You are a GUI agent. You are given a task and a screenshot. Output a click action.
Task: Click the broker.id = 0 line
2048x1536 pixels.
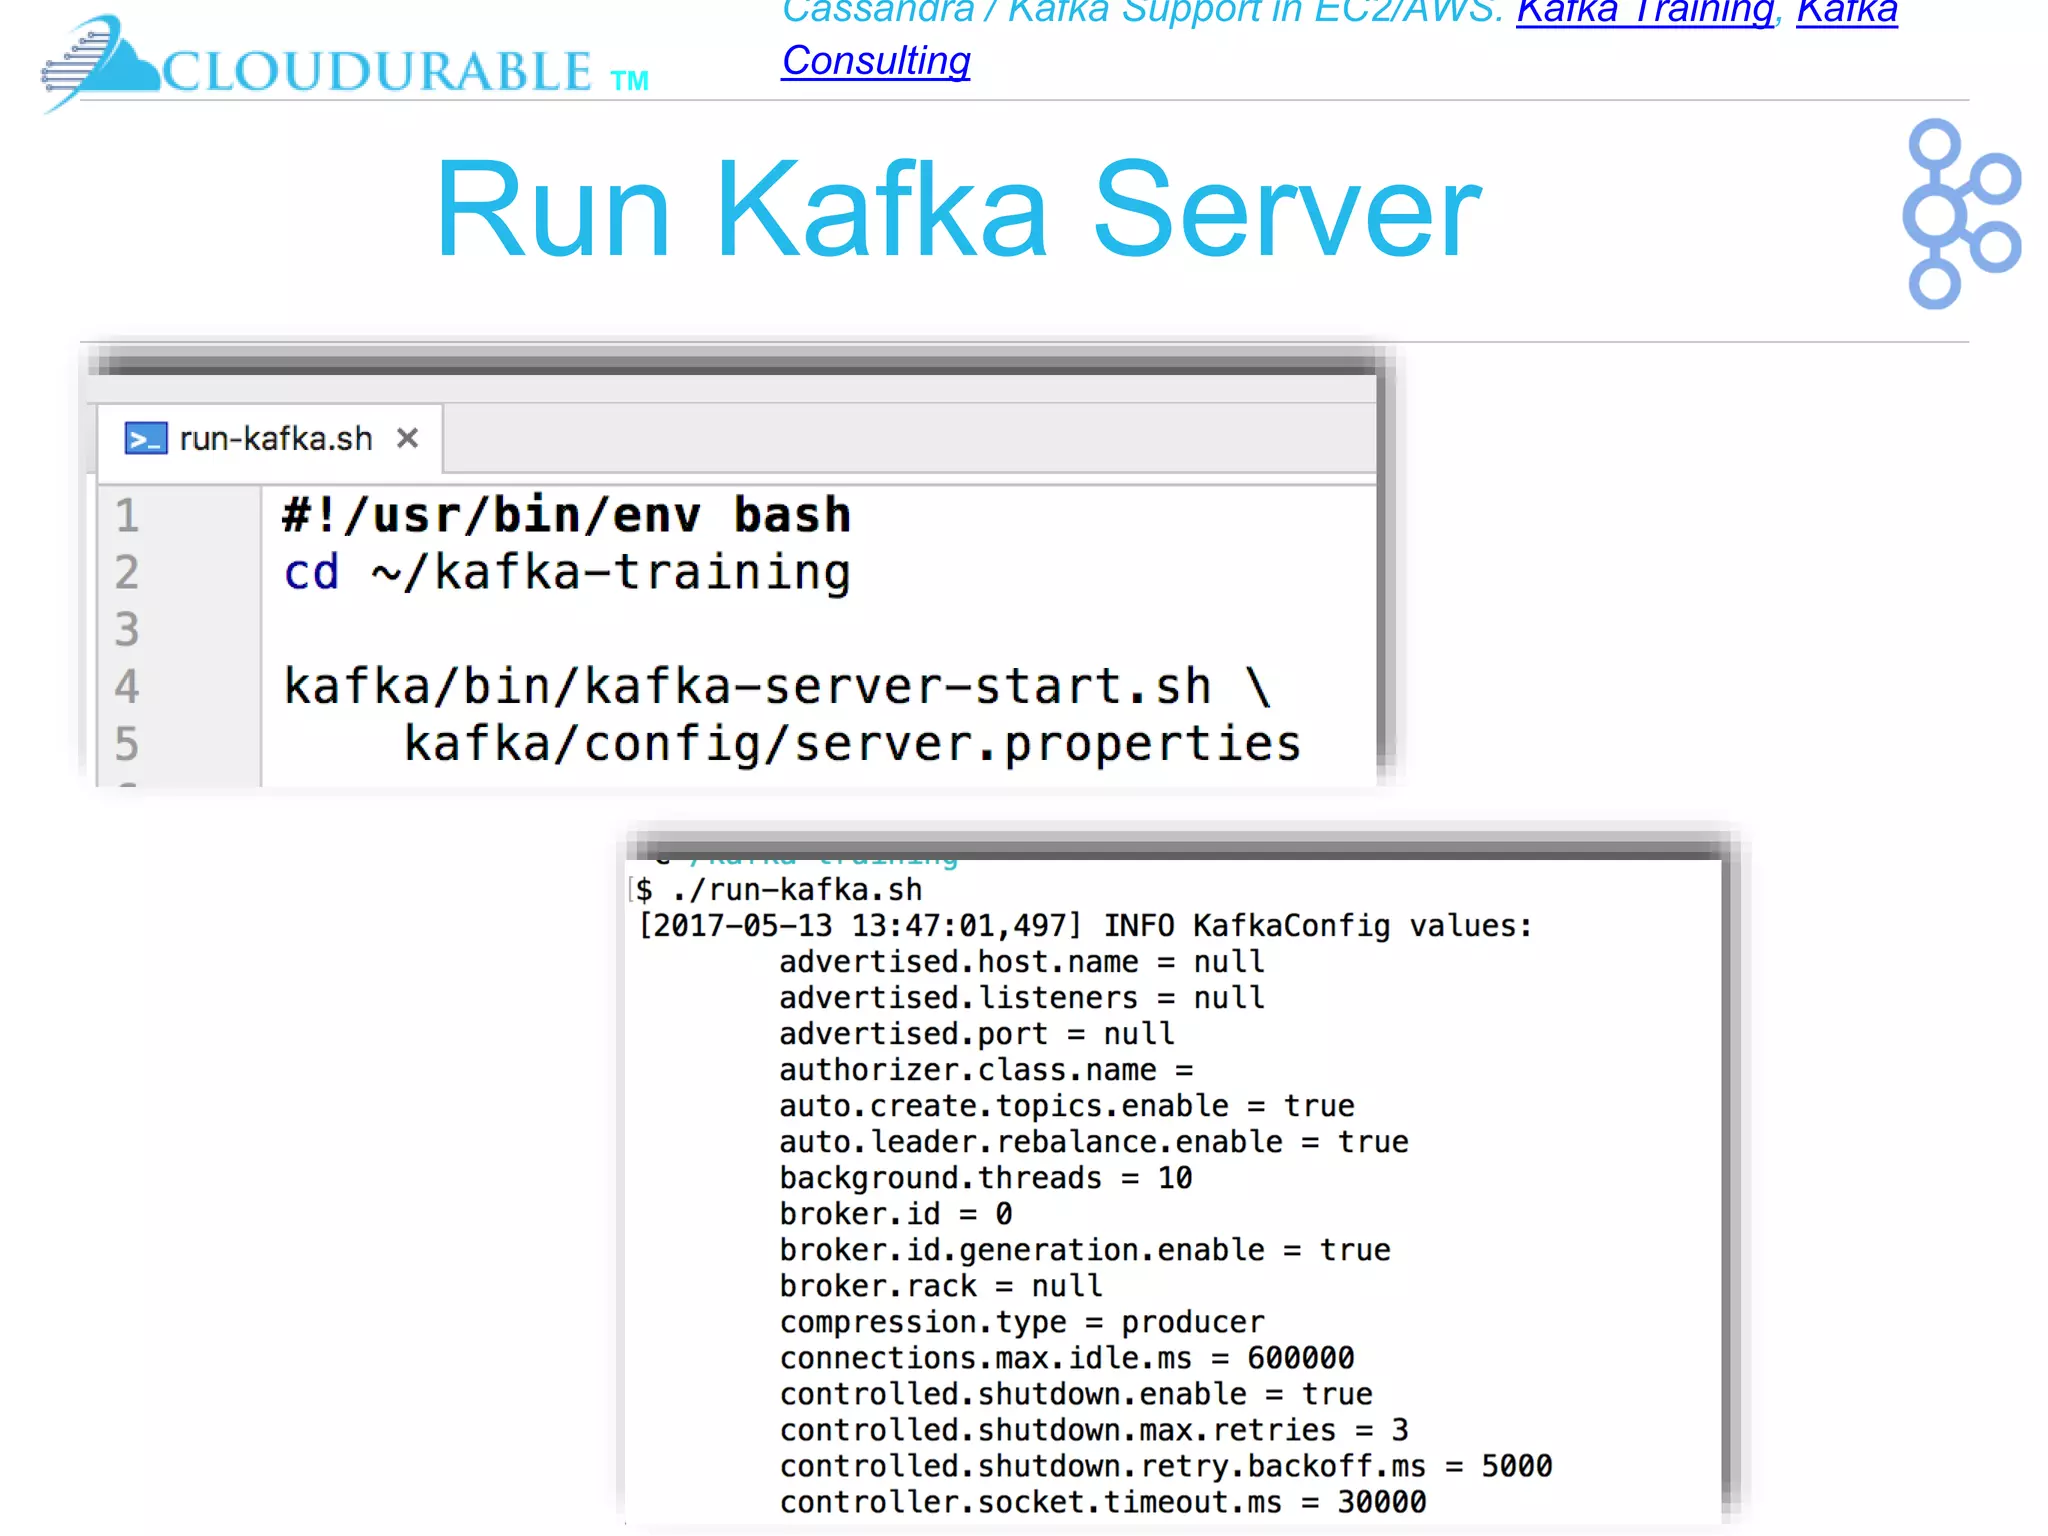895,1213
